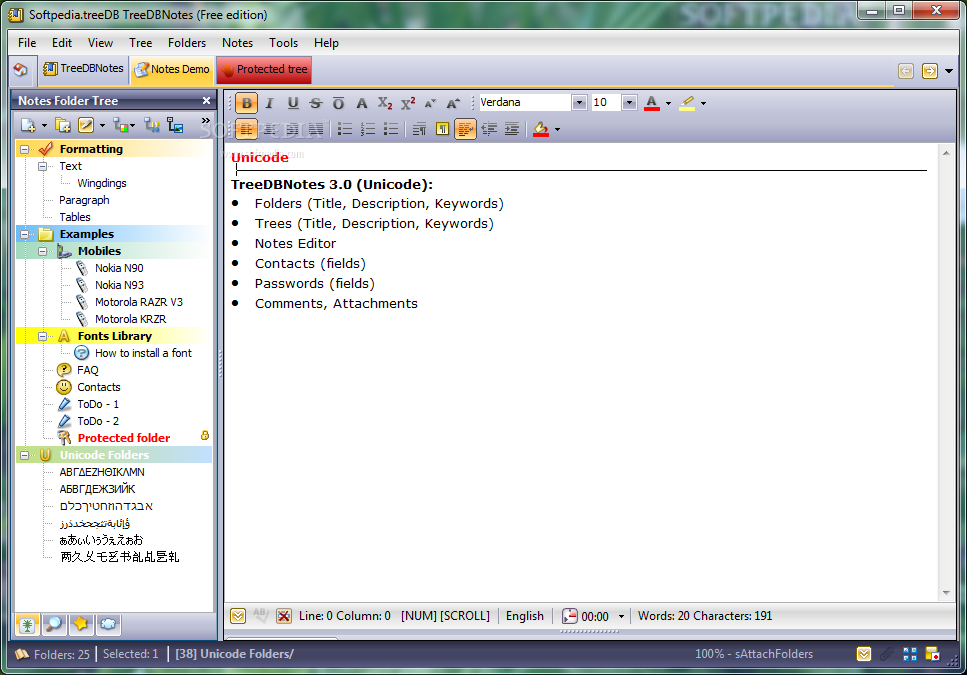Image resolution: width=967 pixels, height=675 pixels.
Task: Show paragraph marks with the pilcrow icon
Action: click(x=442, y=129)
